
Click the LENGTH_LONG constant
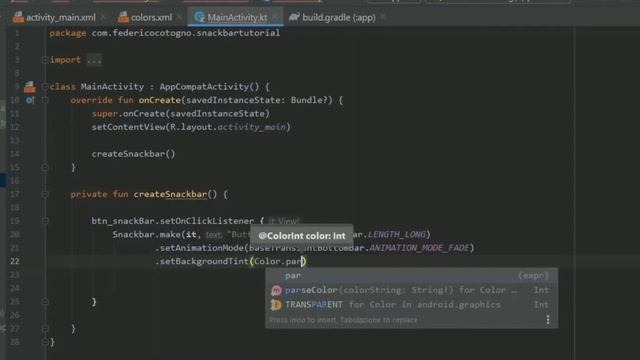pos(396,234)
